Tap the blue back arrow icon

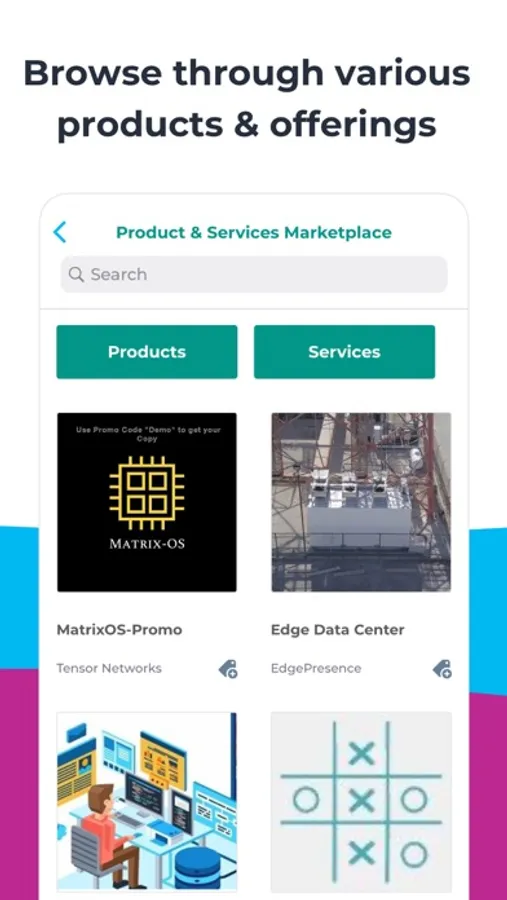(60, 232)
